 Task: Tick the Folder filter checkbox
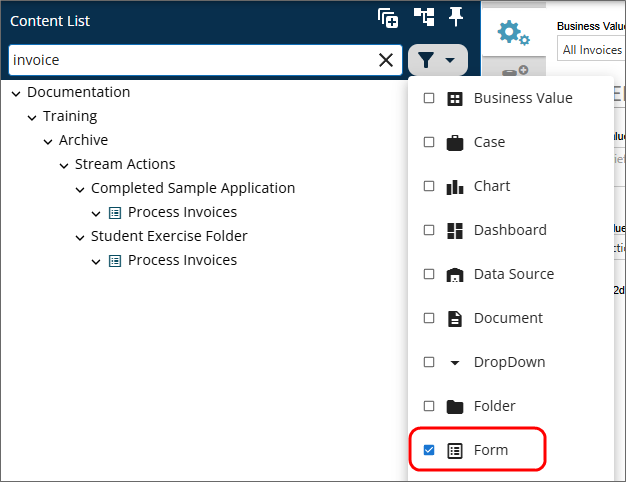click(x=429, y=406)
